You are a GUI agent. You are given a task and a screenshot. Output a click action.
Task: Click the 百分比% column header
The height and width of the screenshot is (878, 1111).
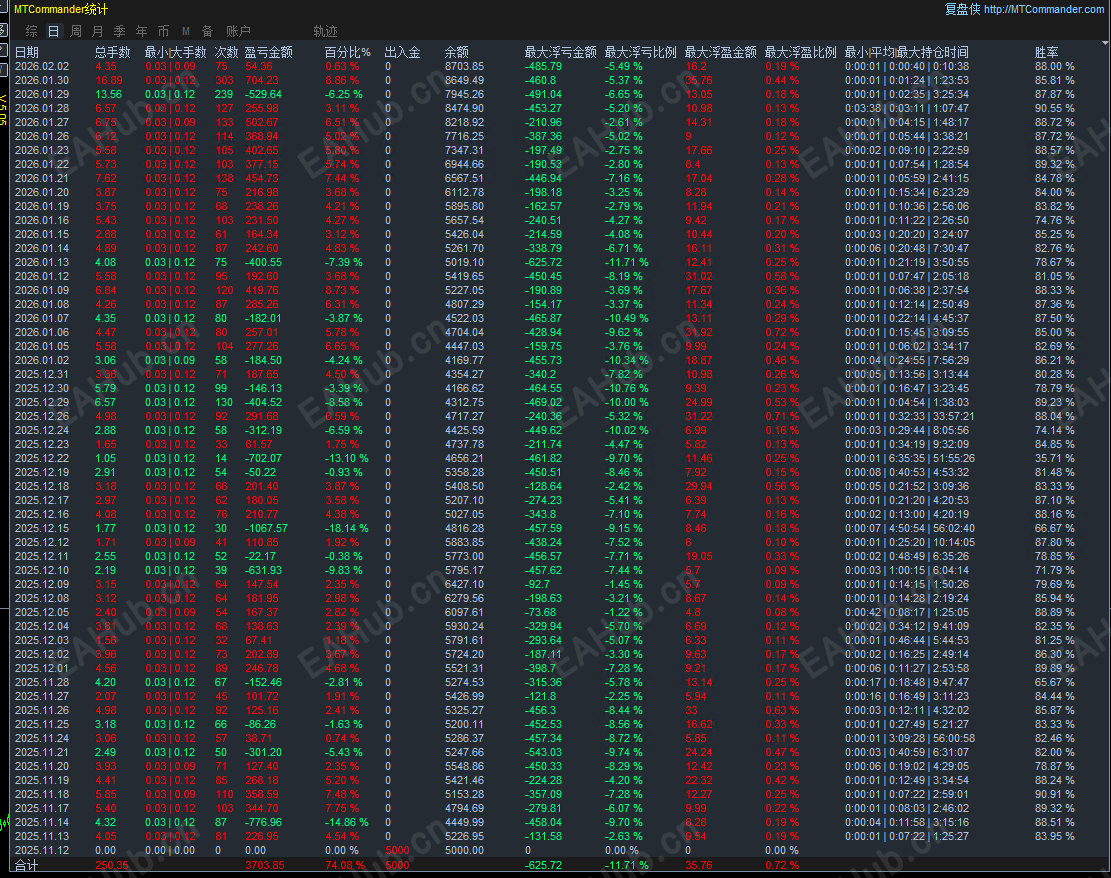[x=348, y=52]
